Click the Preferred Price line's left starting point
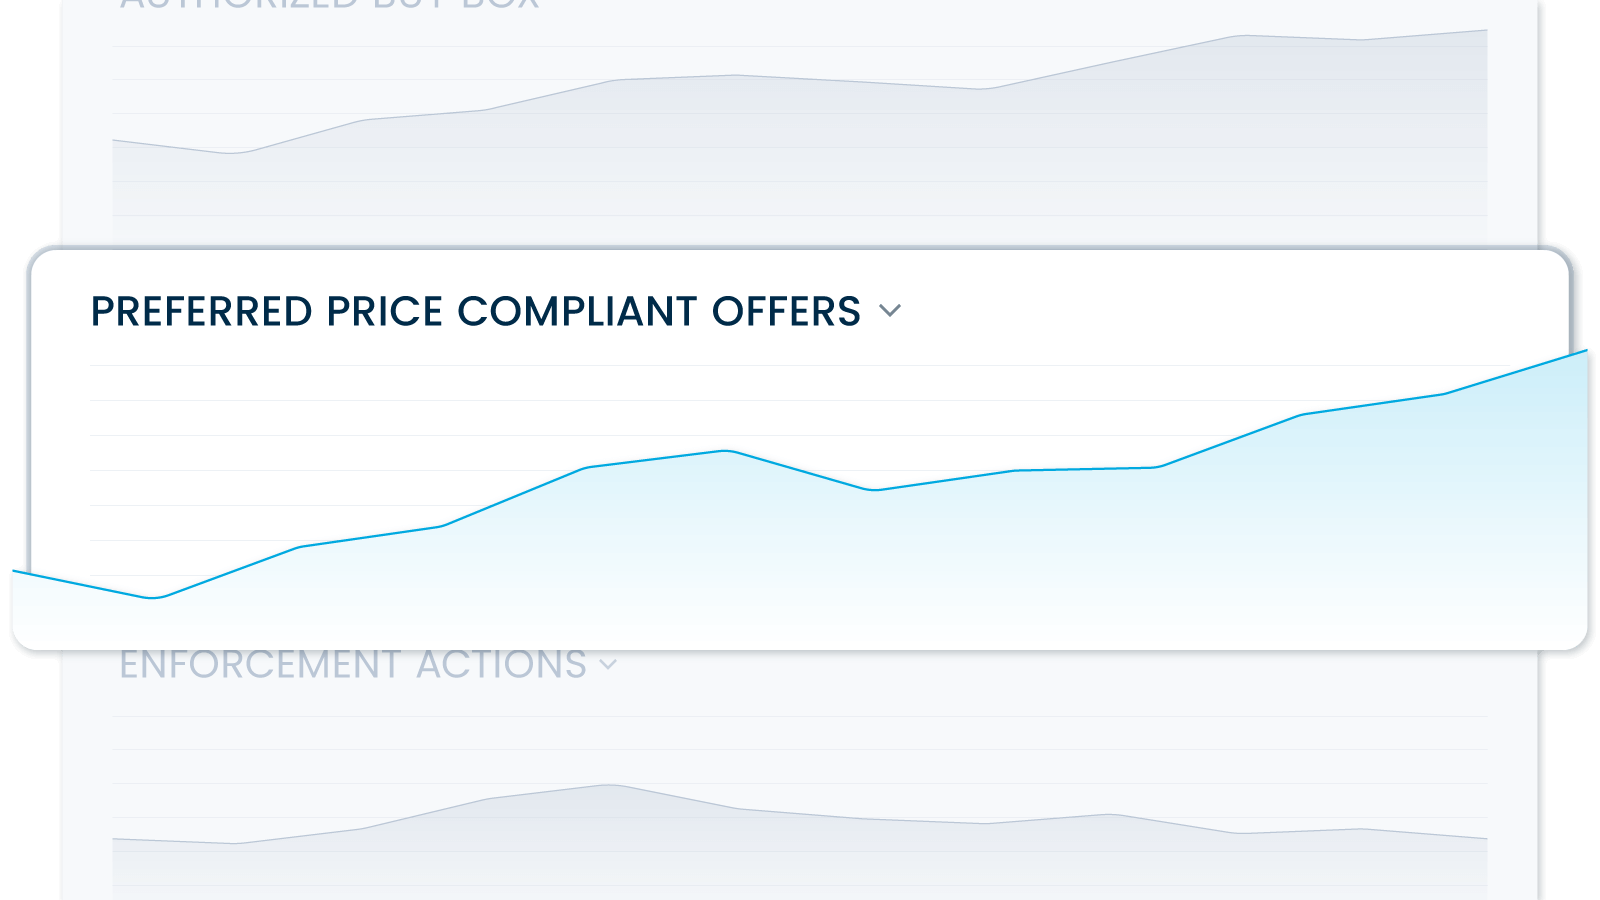1600x900 pixels. pos(15,571)
